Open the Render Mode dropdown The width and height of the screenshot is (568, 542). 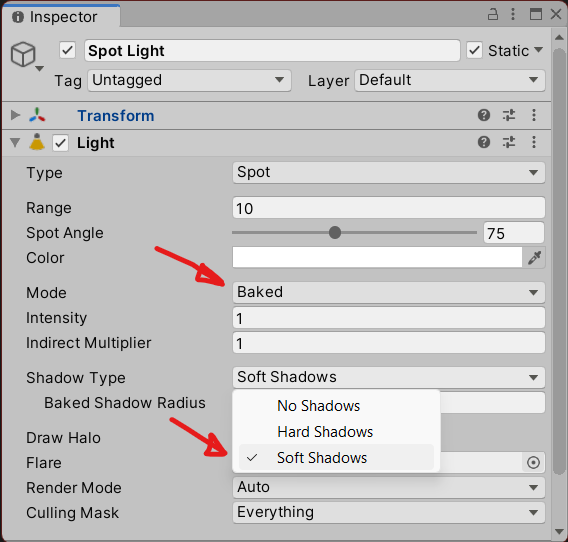pos(389,488)
